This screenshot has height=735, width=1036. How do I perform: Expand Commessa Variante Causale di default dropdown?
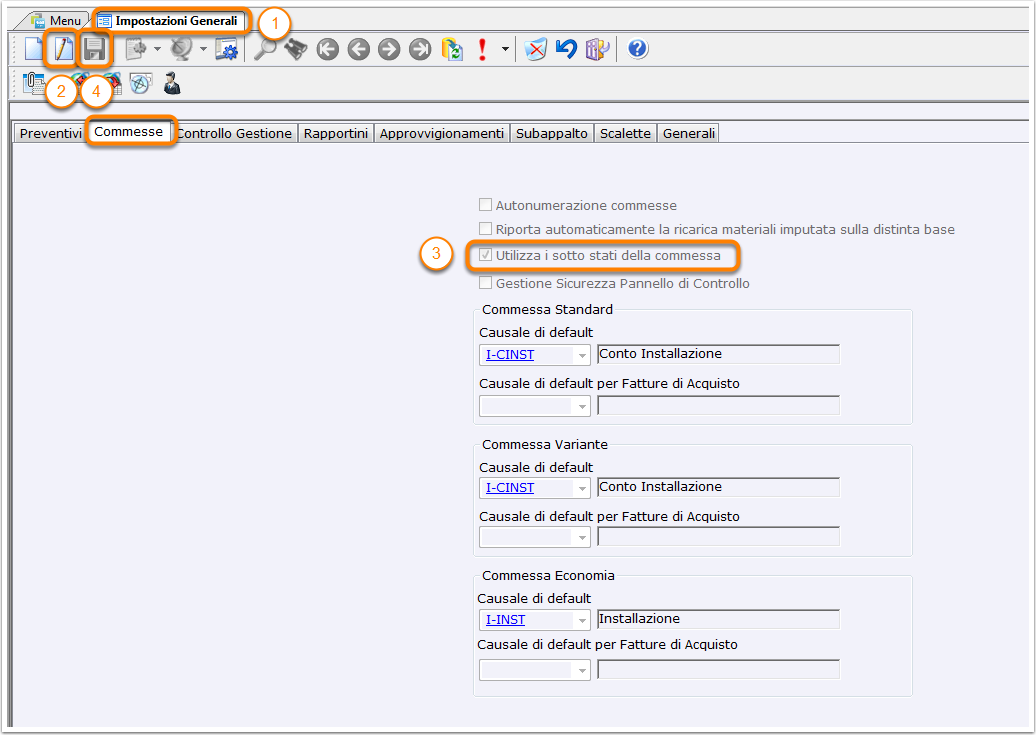pos(581,488)
